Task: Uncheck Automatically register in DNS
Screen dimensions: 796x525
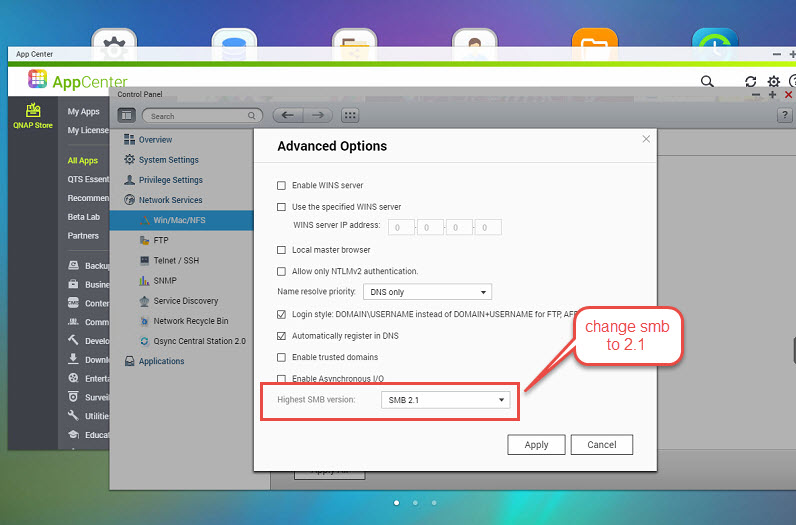Action: coord(281,336)
